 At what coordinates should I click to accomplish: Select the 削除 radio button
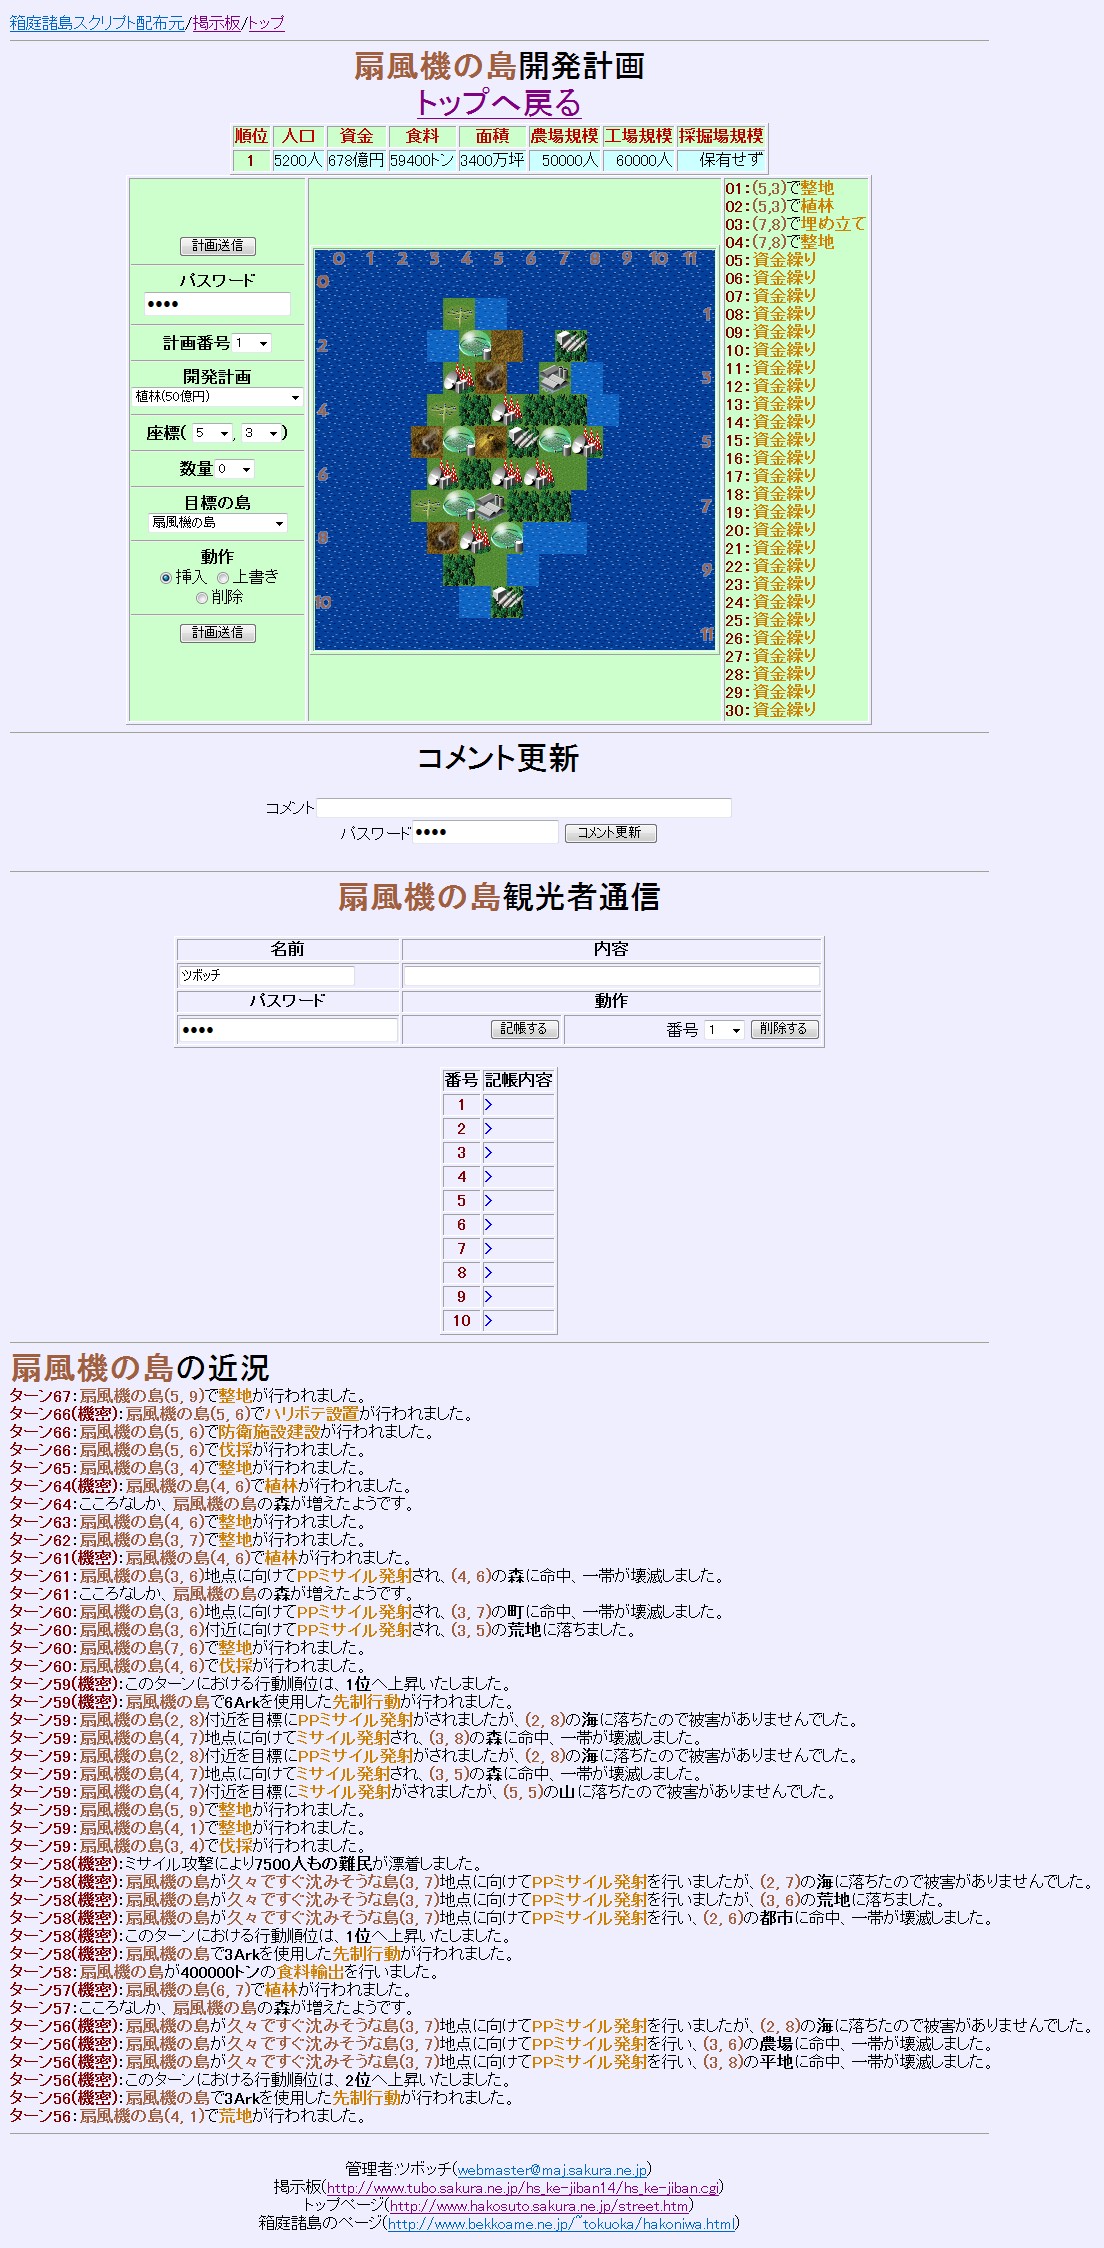[202, 598]
